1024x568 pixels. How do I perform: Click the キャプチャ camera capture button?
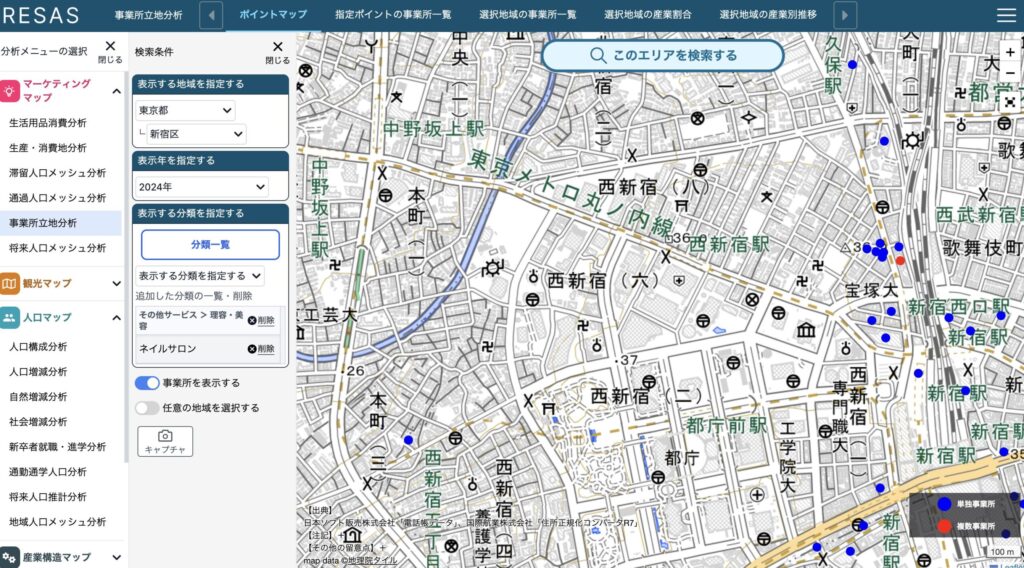pos(165,441)
